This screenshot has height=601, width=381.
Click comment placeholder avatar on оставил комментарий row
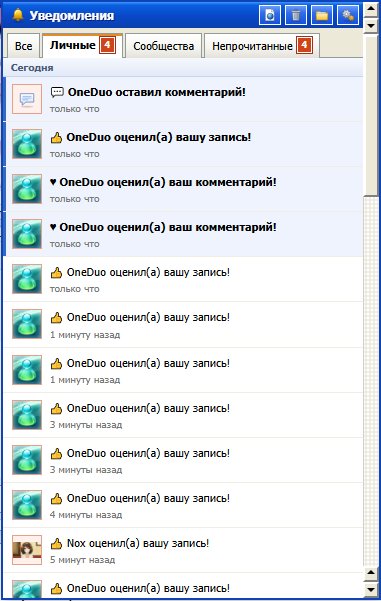[27, 99]
